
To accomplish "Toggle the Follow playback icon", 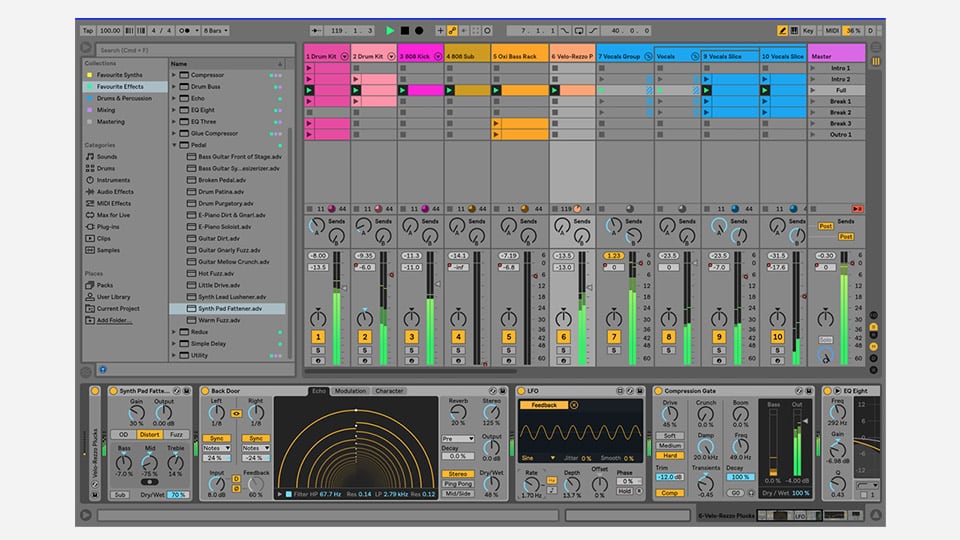I will pos(316,30).
